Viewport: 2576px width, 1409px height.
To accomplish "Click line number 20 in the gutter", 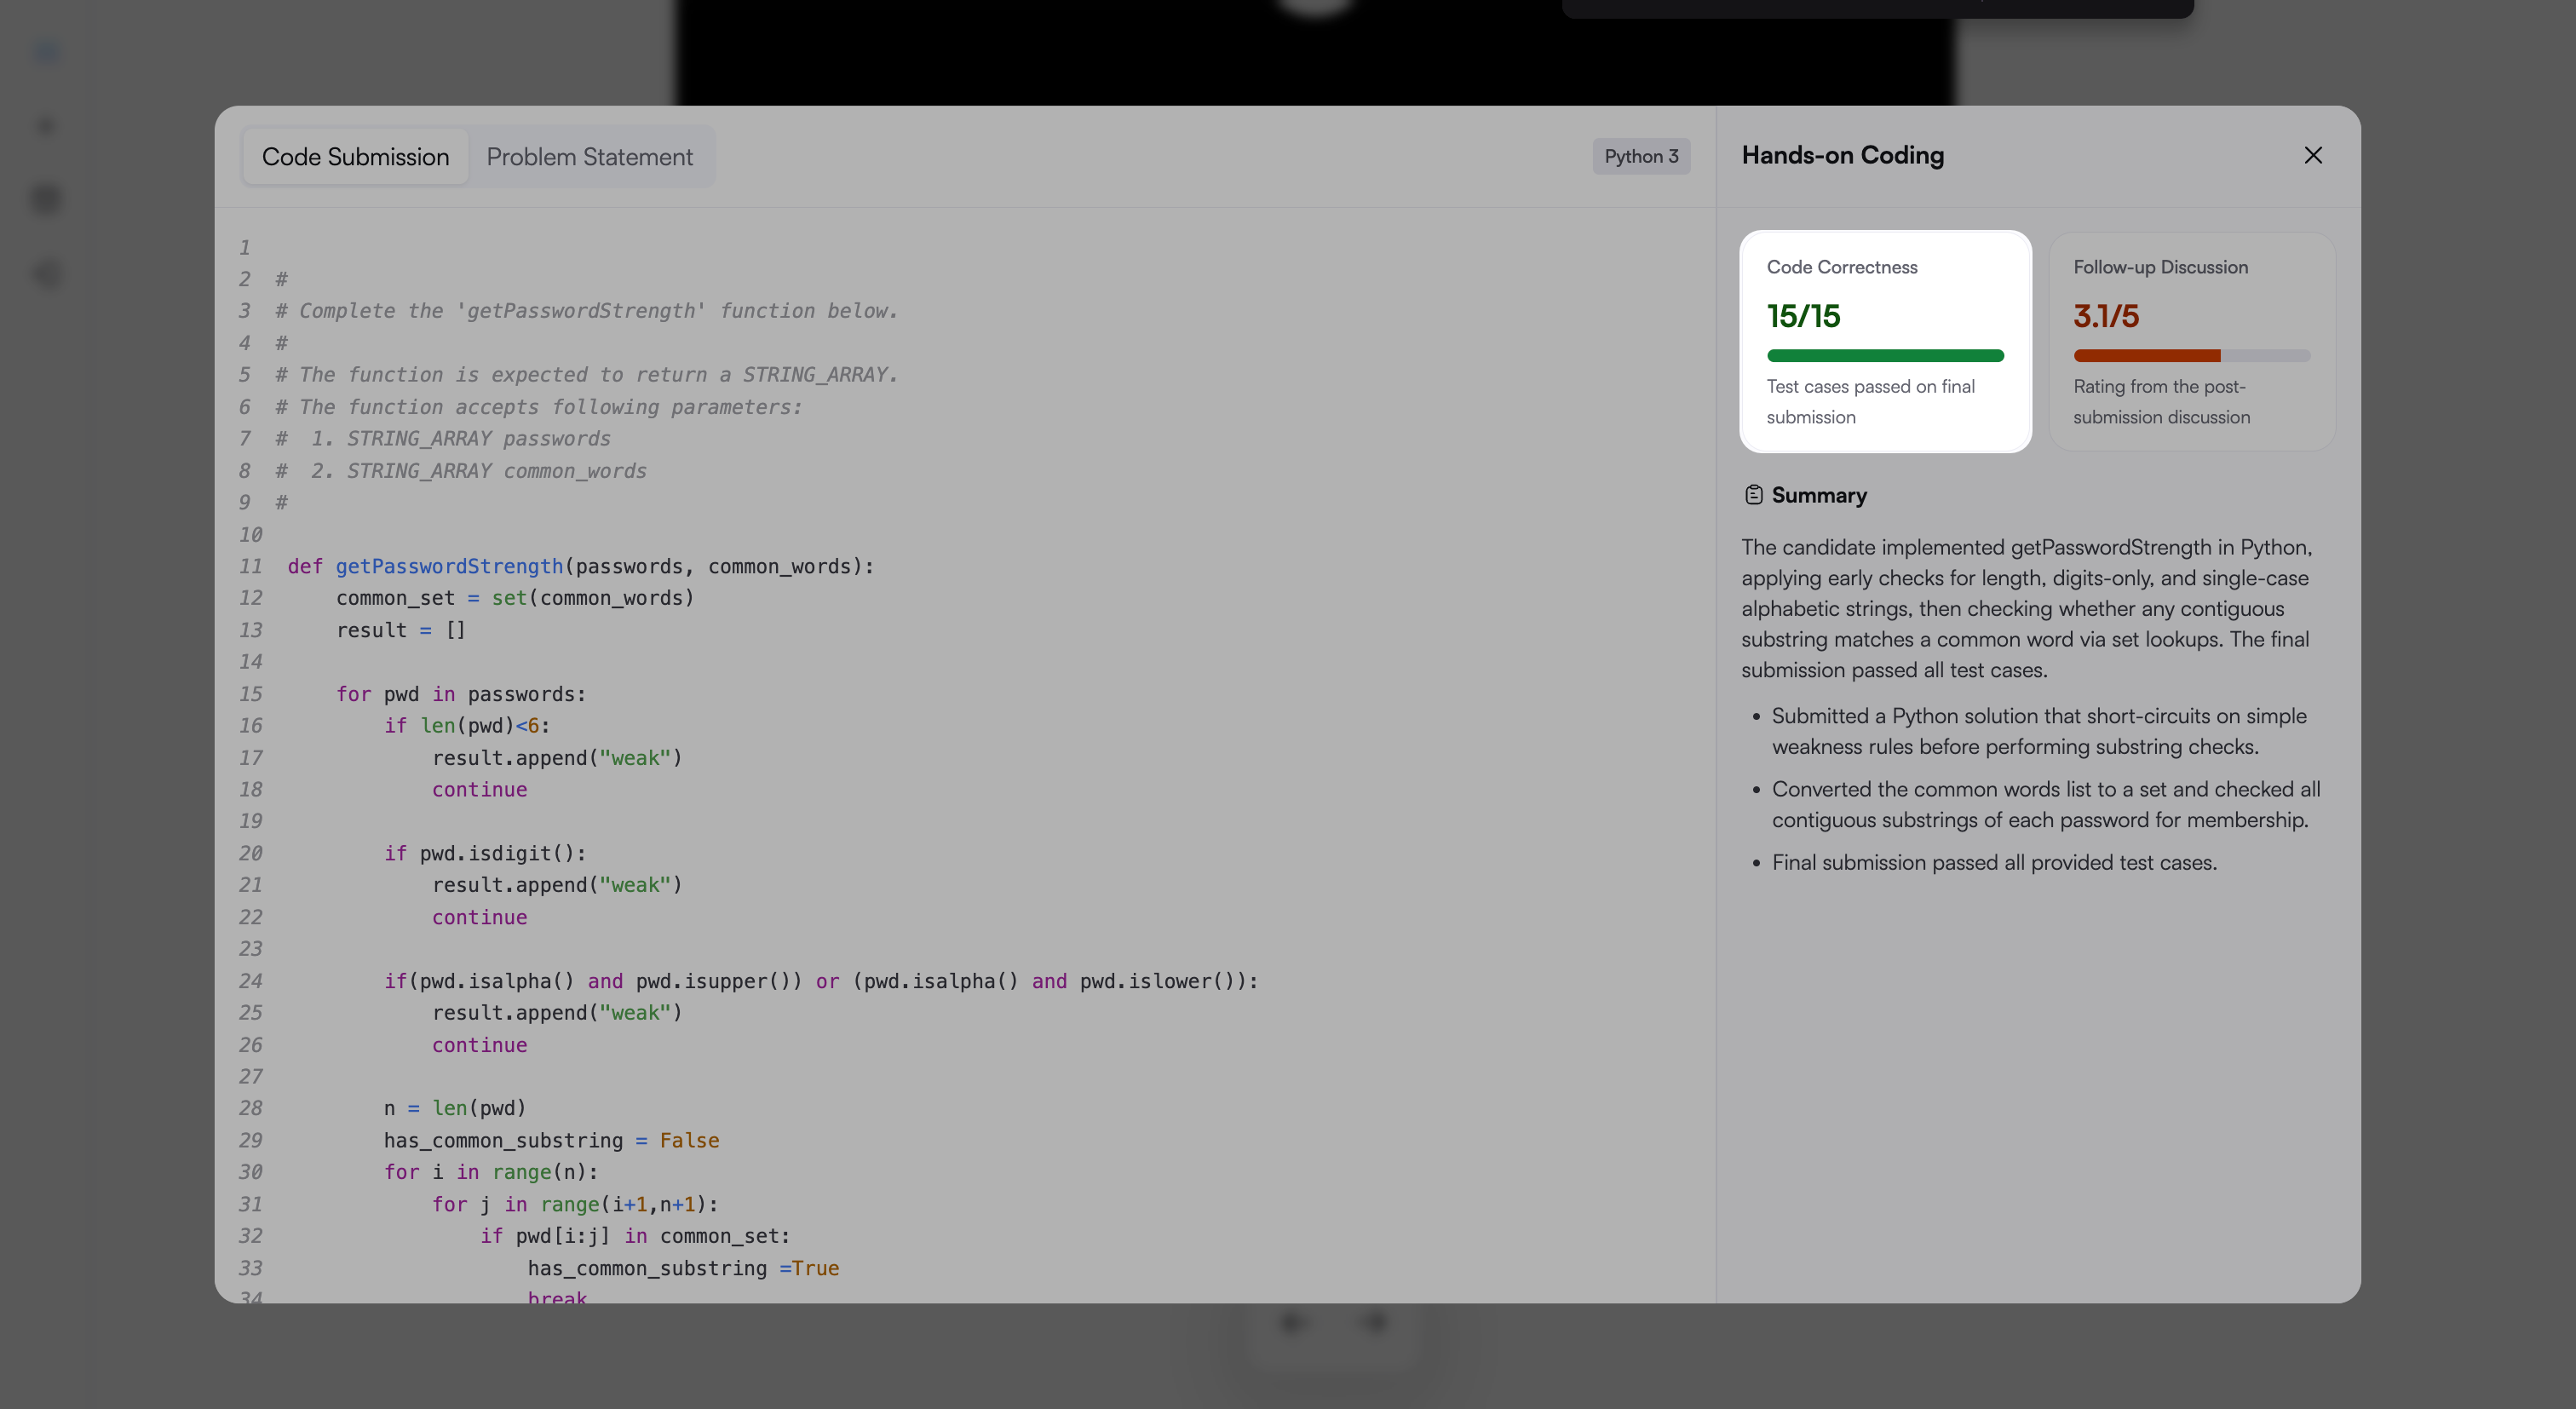I will point(250,853).
